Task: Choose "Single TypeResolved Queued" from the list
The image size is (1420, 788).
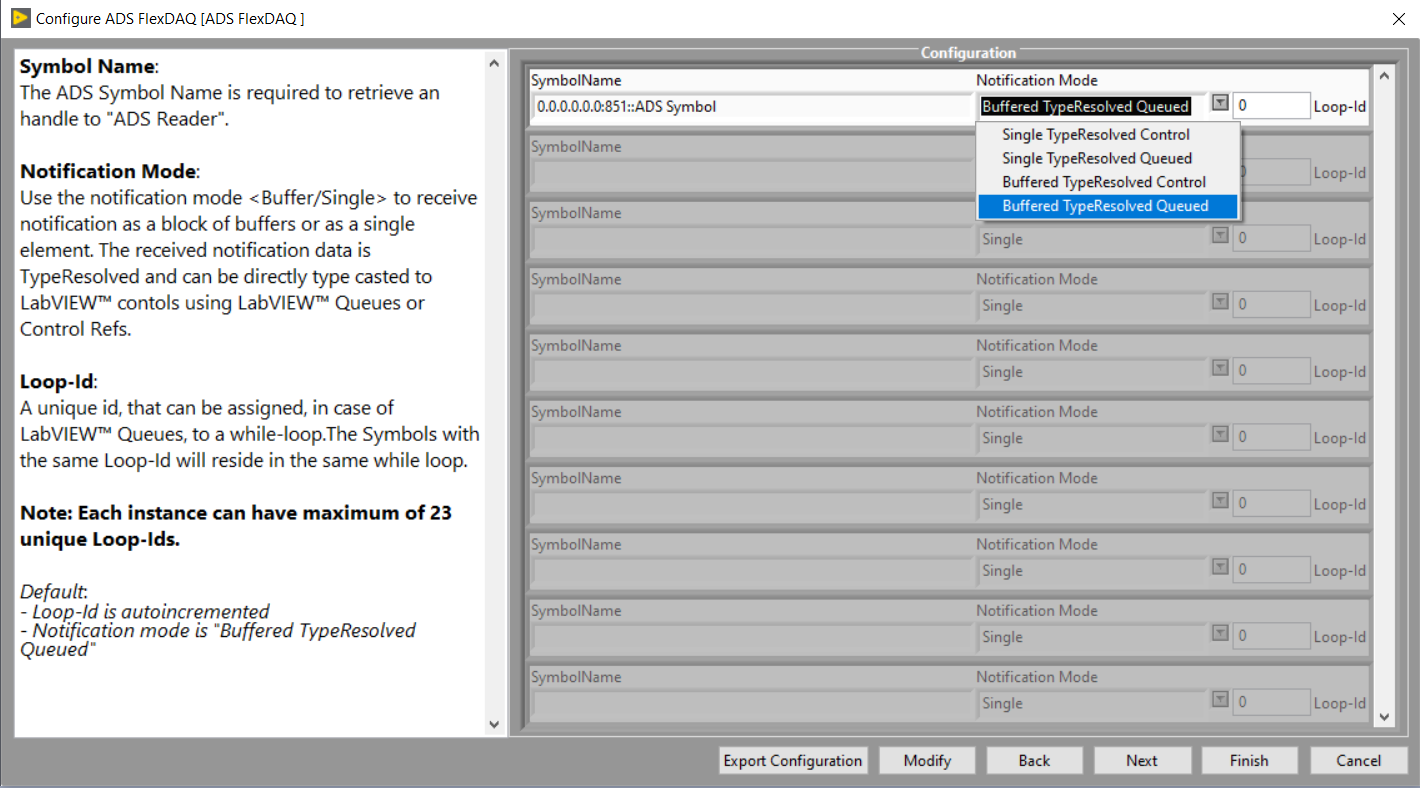Action: 1097,158
